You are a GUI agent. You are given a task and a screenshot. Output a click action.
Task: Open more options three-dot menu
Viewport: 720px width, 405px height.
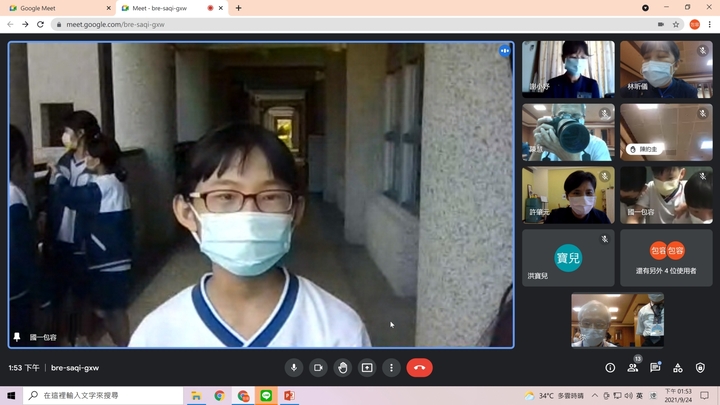391,367
